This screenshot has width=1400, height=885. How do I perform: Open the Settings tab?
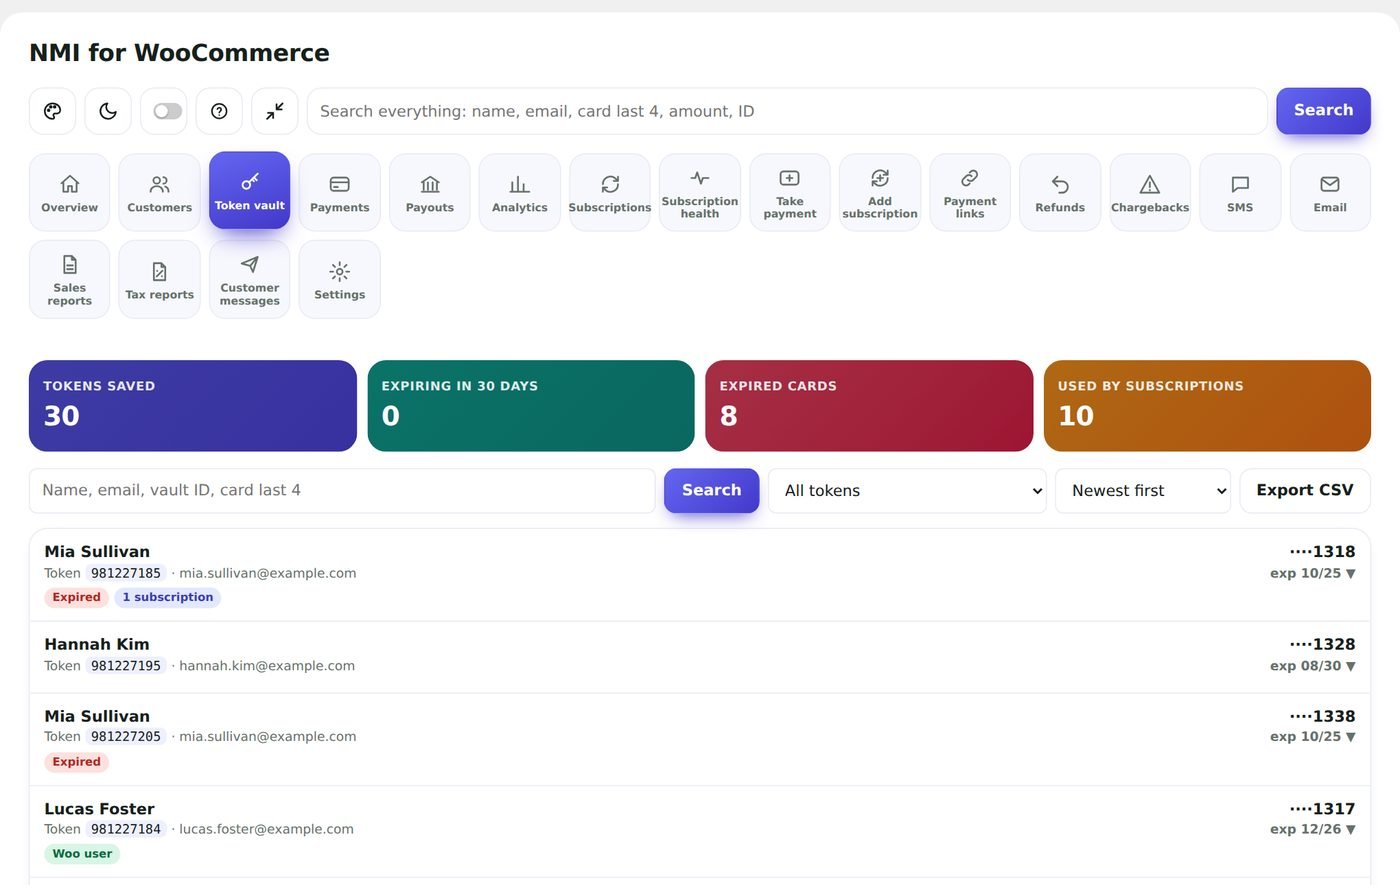click(339, 280)
